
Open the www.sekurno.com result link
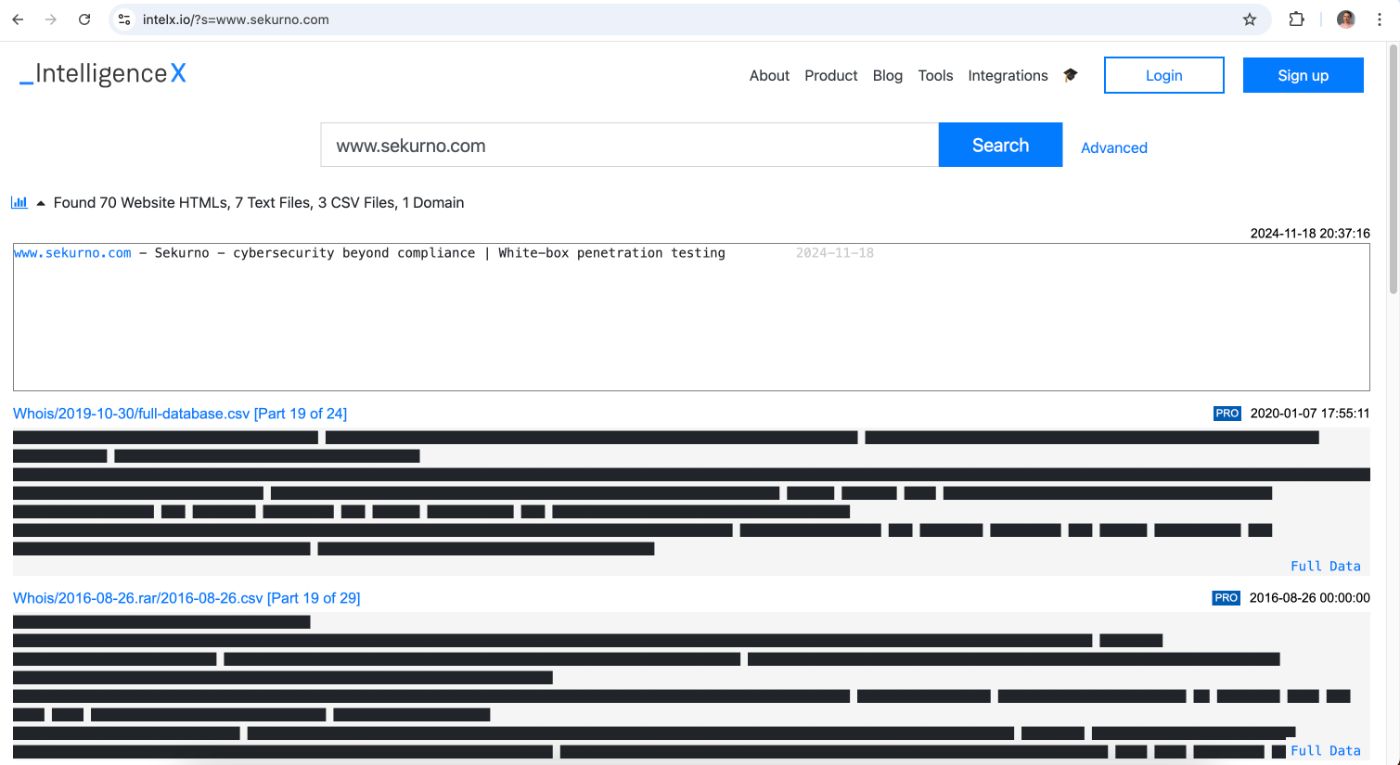tap(72, 253)
